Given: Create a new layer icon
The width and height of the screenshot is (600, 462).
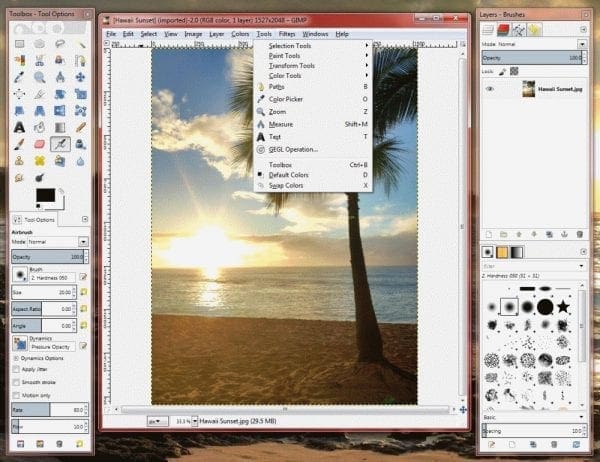Looking at the screenshot, I should (x=489, y=234).
